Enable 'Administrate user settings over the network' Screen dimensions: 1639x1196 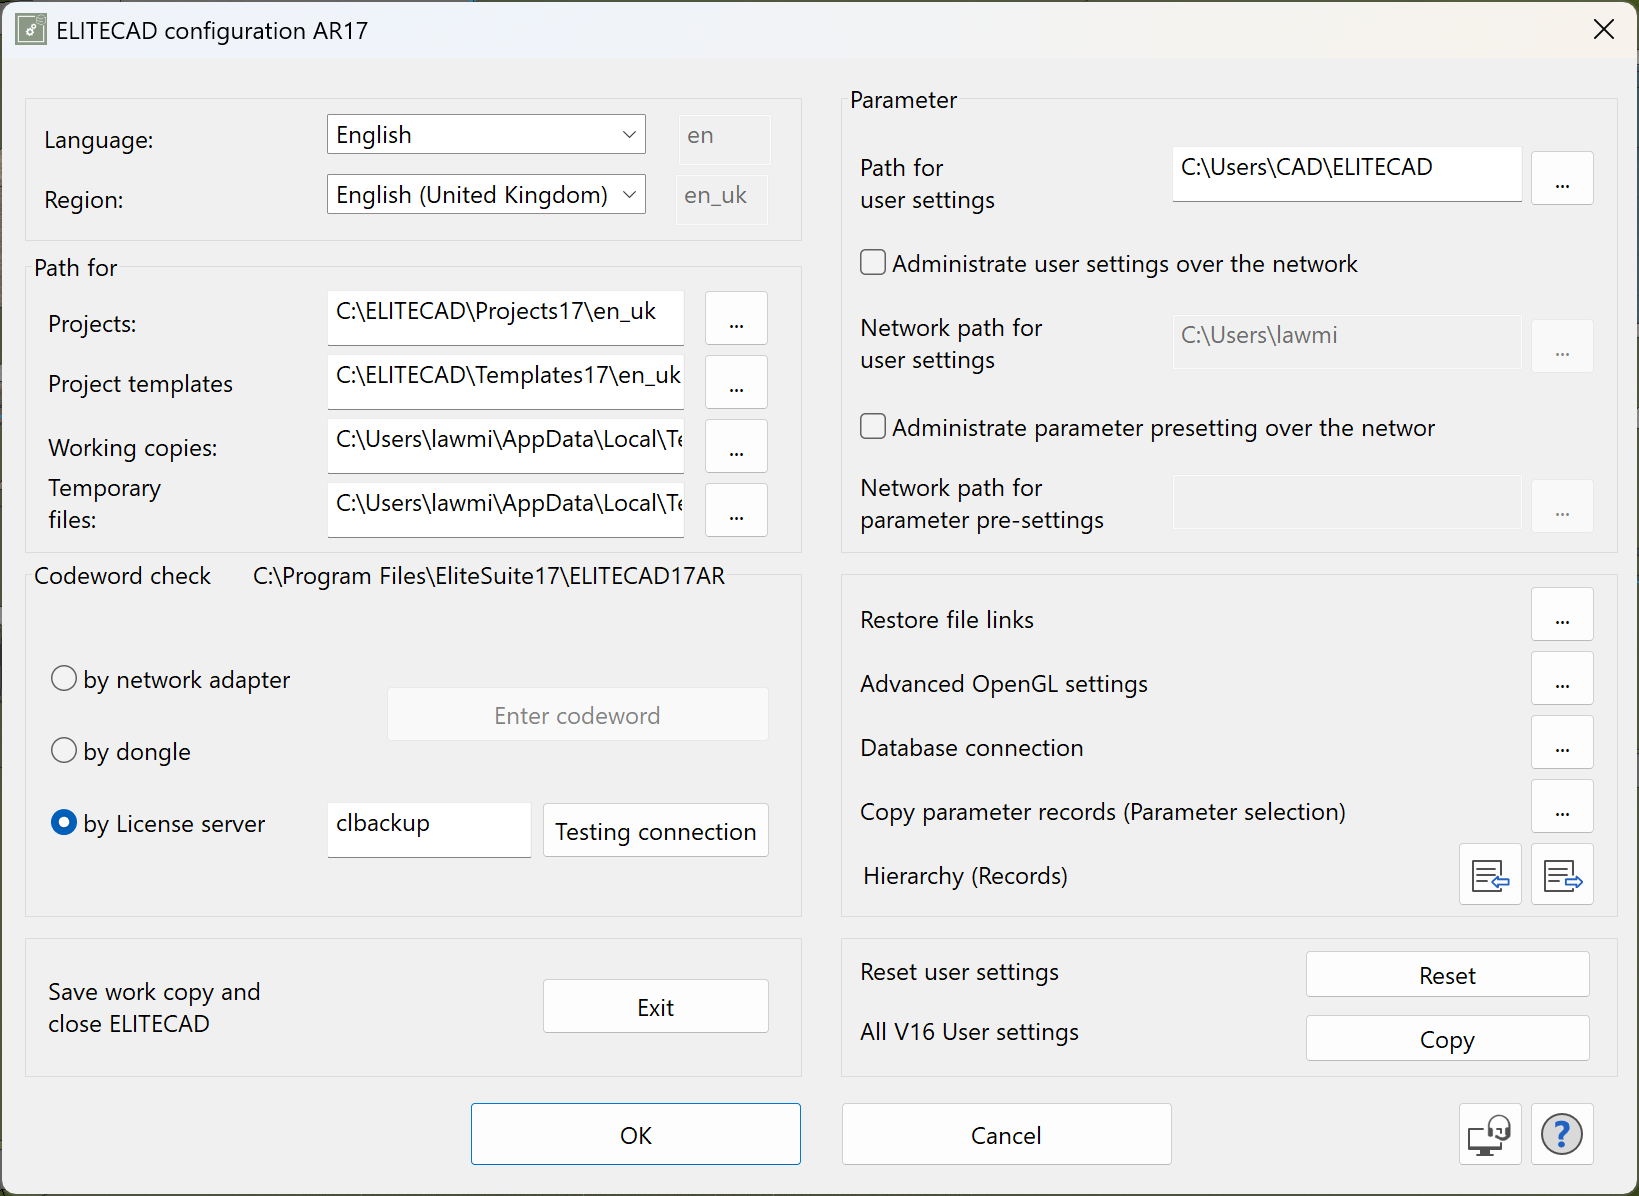pos(872,262)
